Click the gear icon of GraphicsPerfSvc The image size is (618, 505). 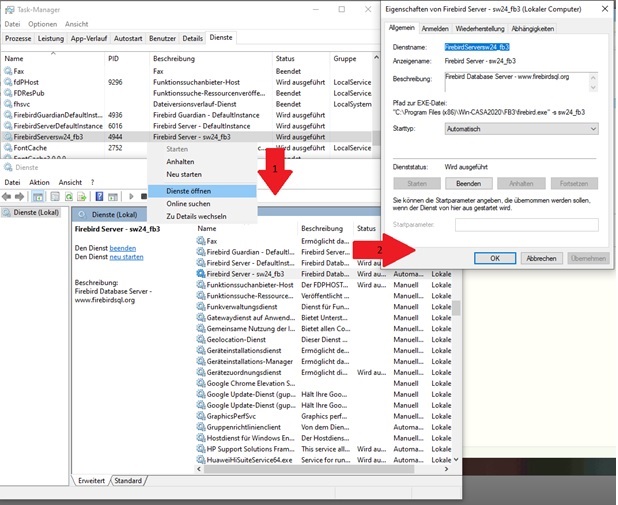pyautogui.click(x=201, y=416)
